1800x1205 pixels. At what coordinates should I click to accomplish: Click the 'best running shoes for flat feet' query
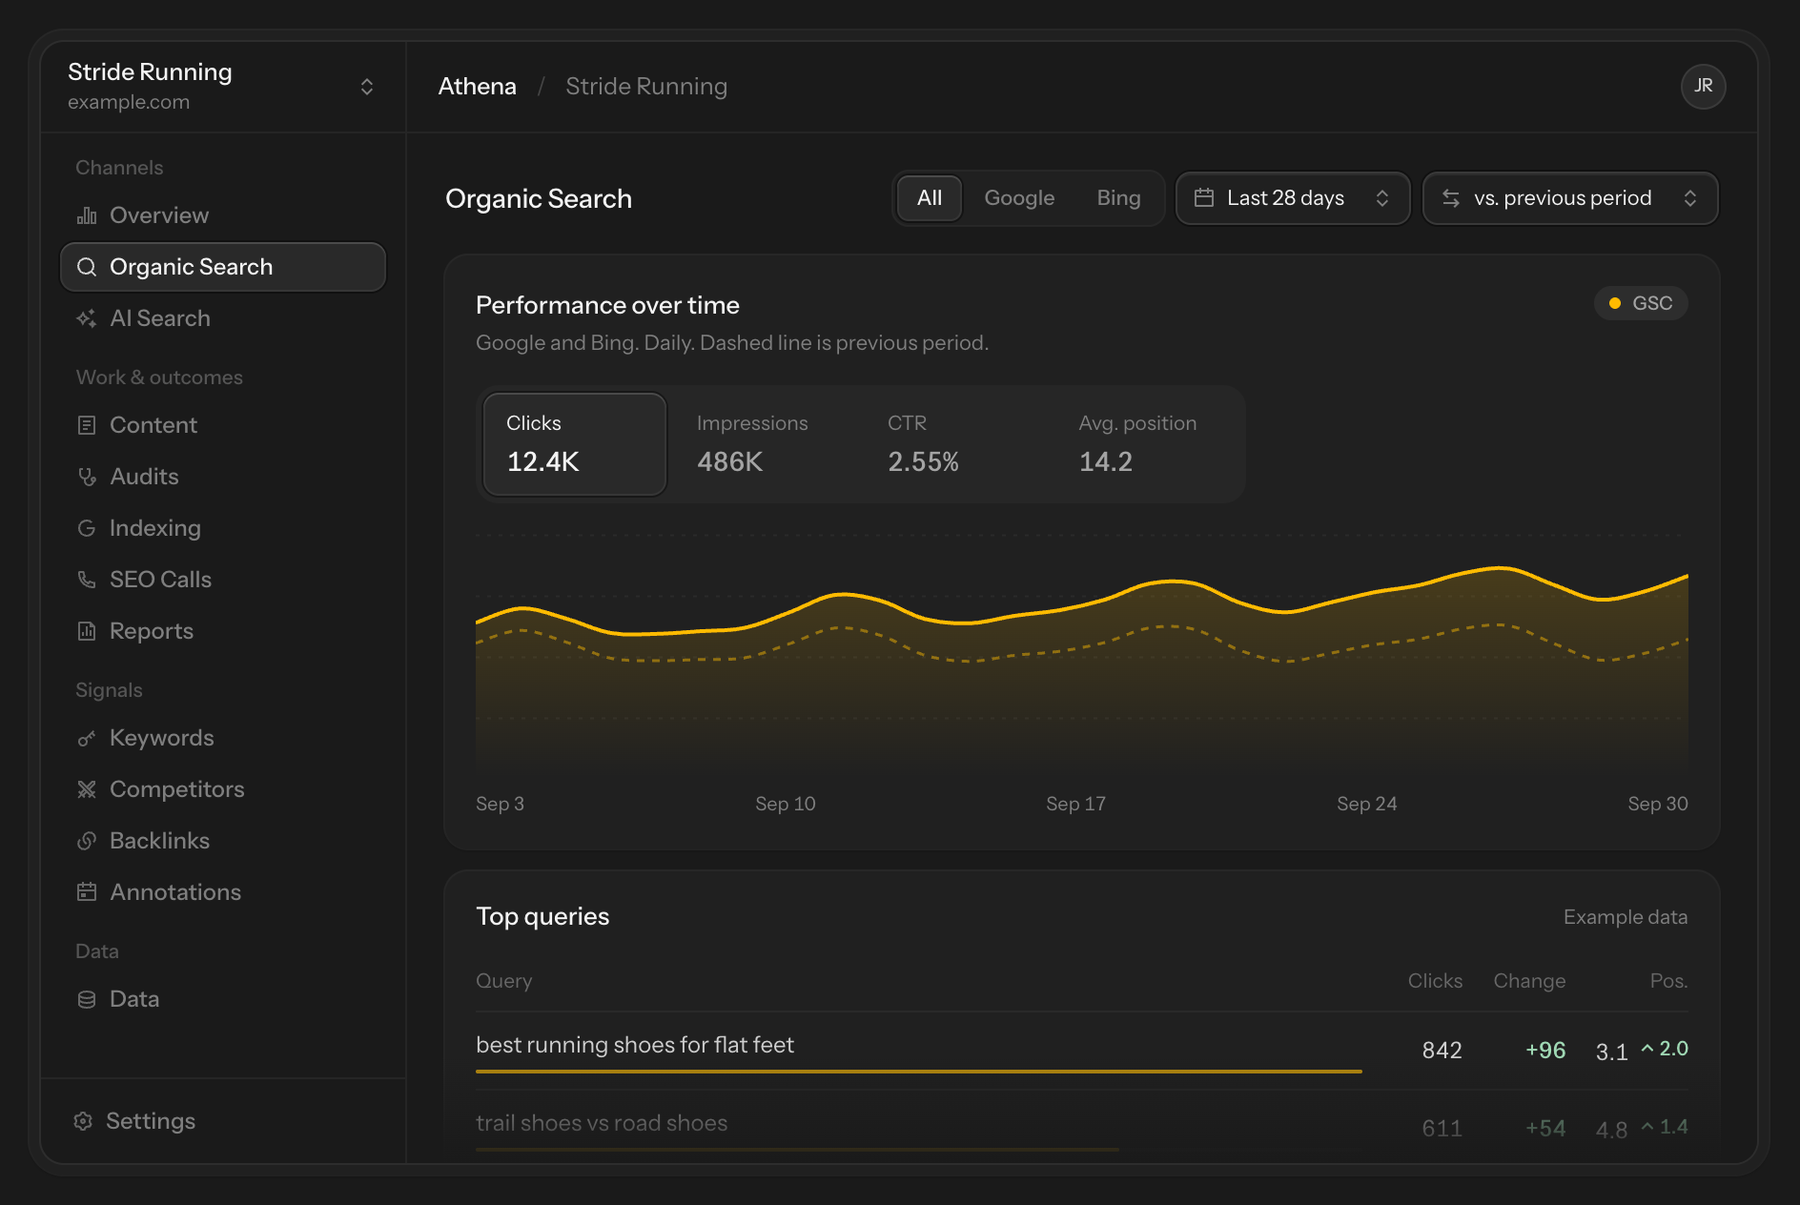pos(634,1045)
